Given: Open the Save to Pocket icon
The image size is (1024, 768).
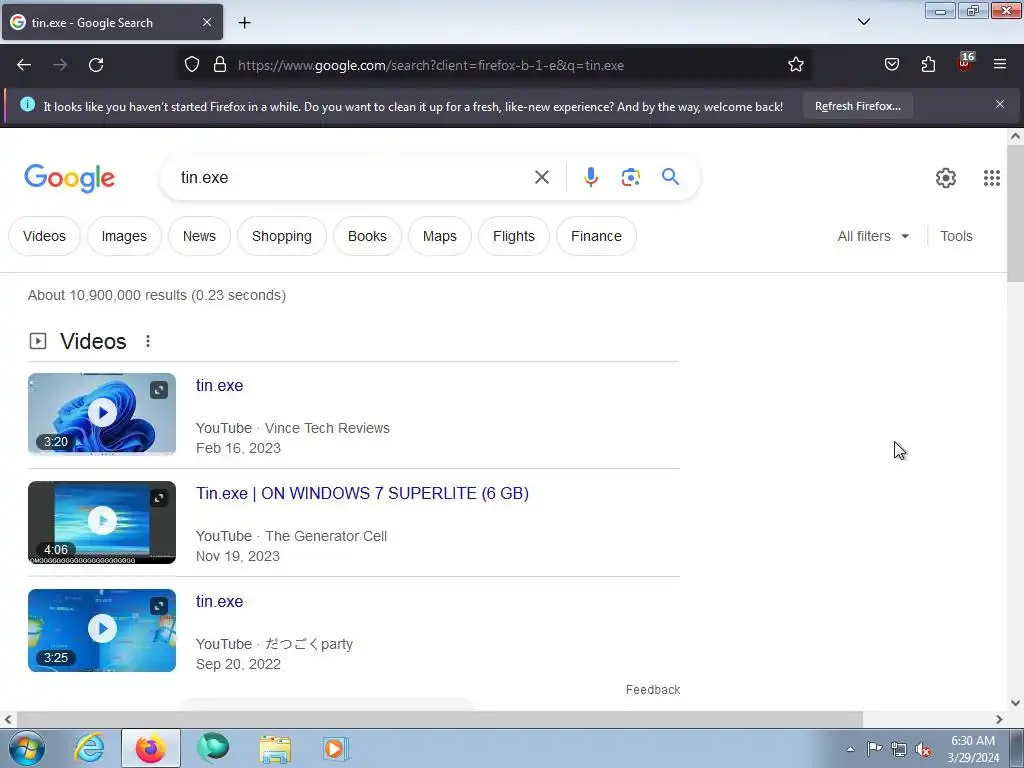Looking at the screenshot, I should click(891, 65).
